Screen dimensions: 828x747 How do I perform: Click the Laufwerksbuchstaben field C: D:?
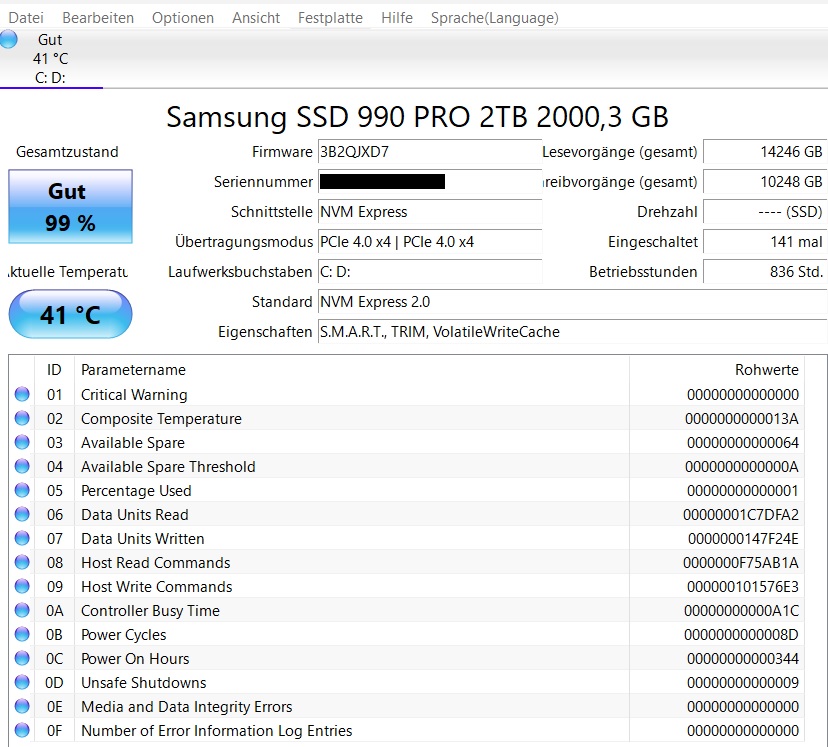pyautogui.click(x=430, y=272)
